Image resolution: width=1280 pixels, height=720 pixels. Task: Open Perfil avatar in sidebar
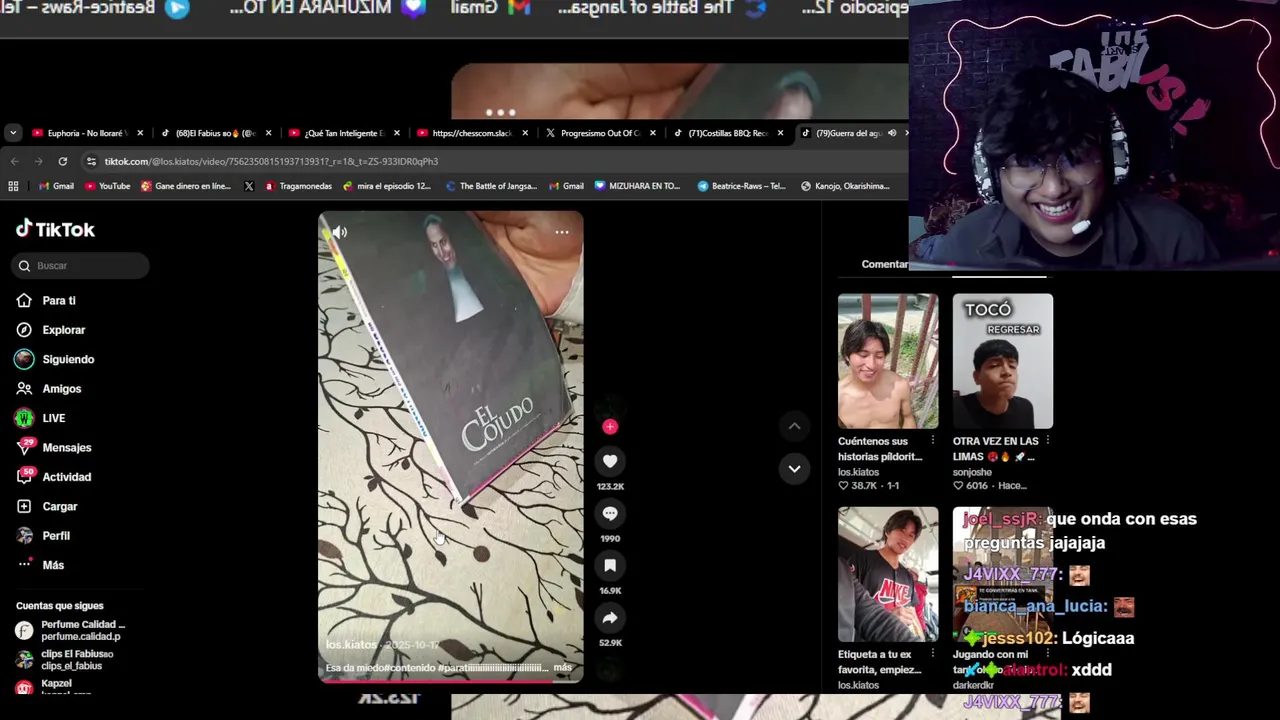pos(24,536)
